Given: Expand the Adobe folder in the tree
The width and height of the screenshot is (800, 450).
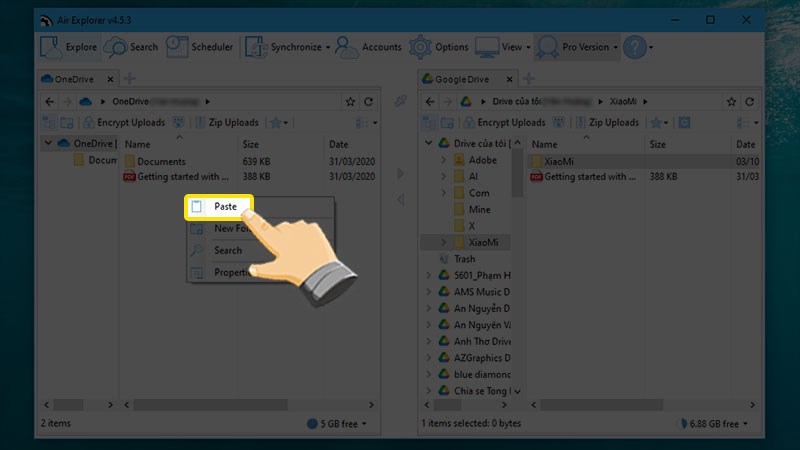Looking at the screenshot, I should (443, 160).
